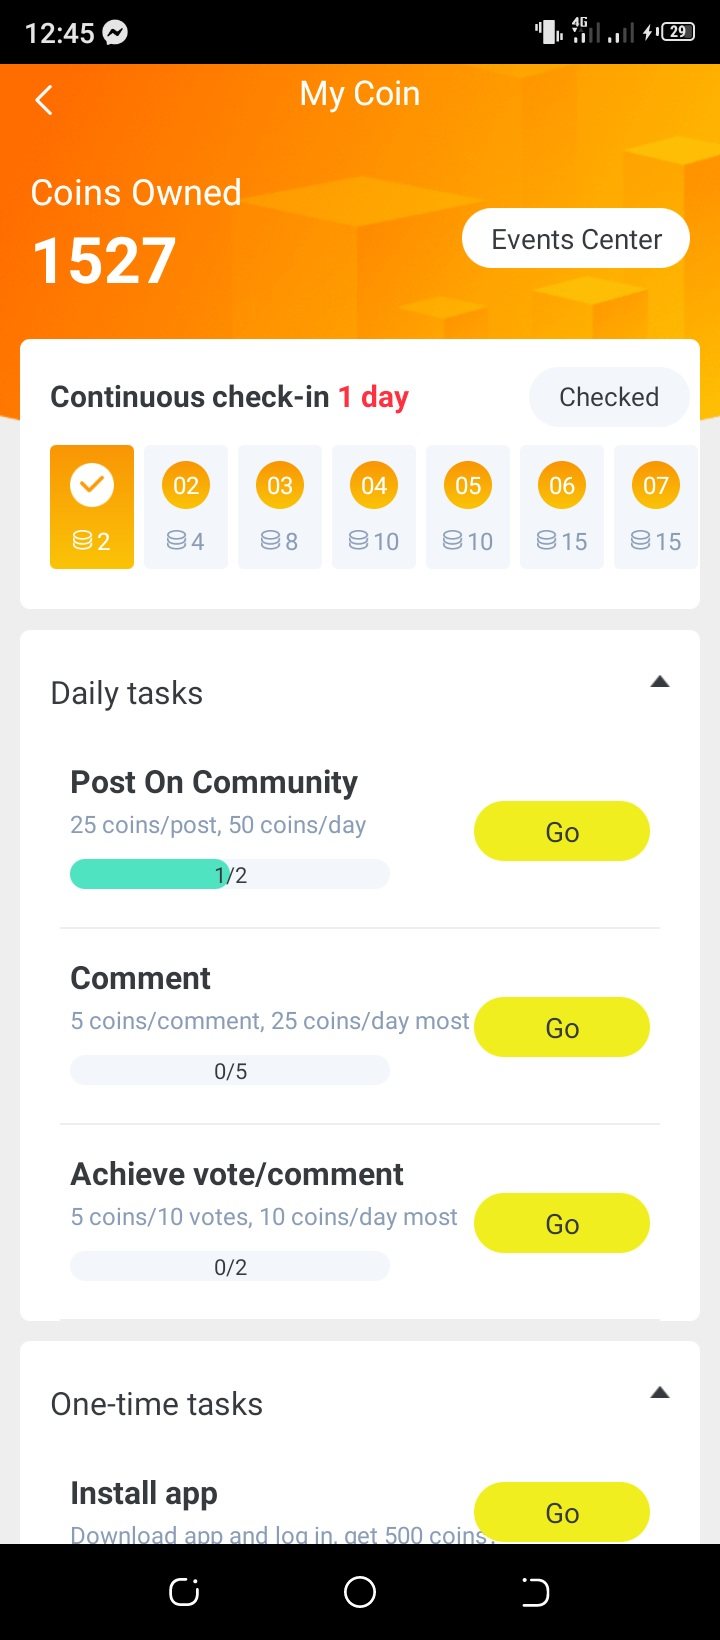720x1640 pixels.
Task: Collapse the One-time tasks section
Action: pos(659,1393)
